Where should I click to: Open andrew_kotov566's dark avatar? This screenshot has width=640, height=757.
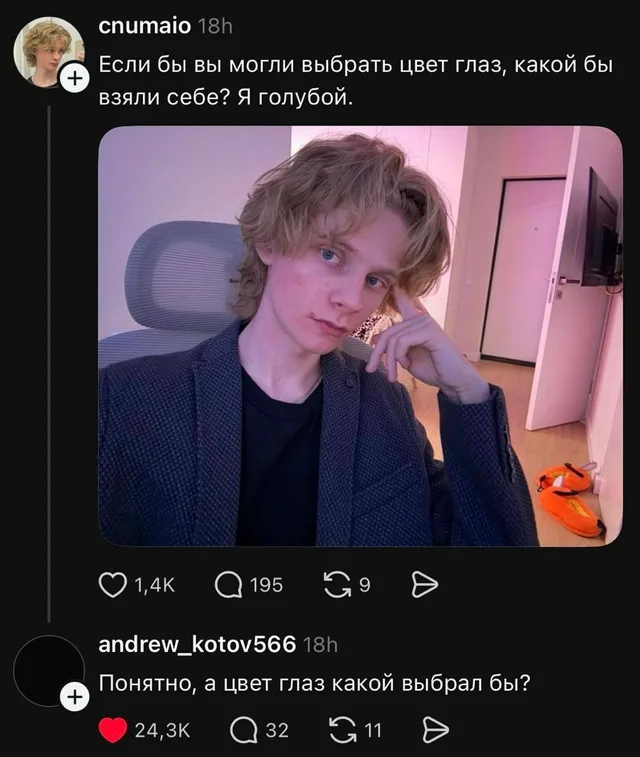[49, 671]
